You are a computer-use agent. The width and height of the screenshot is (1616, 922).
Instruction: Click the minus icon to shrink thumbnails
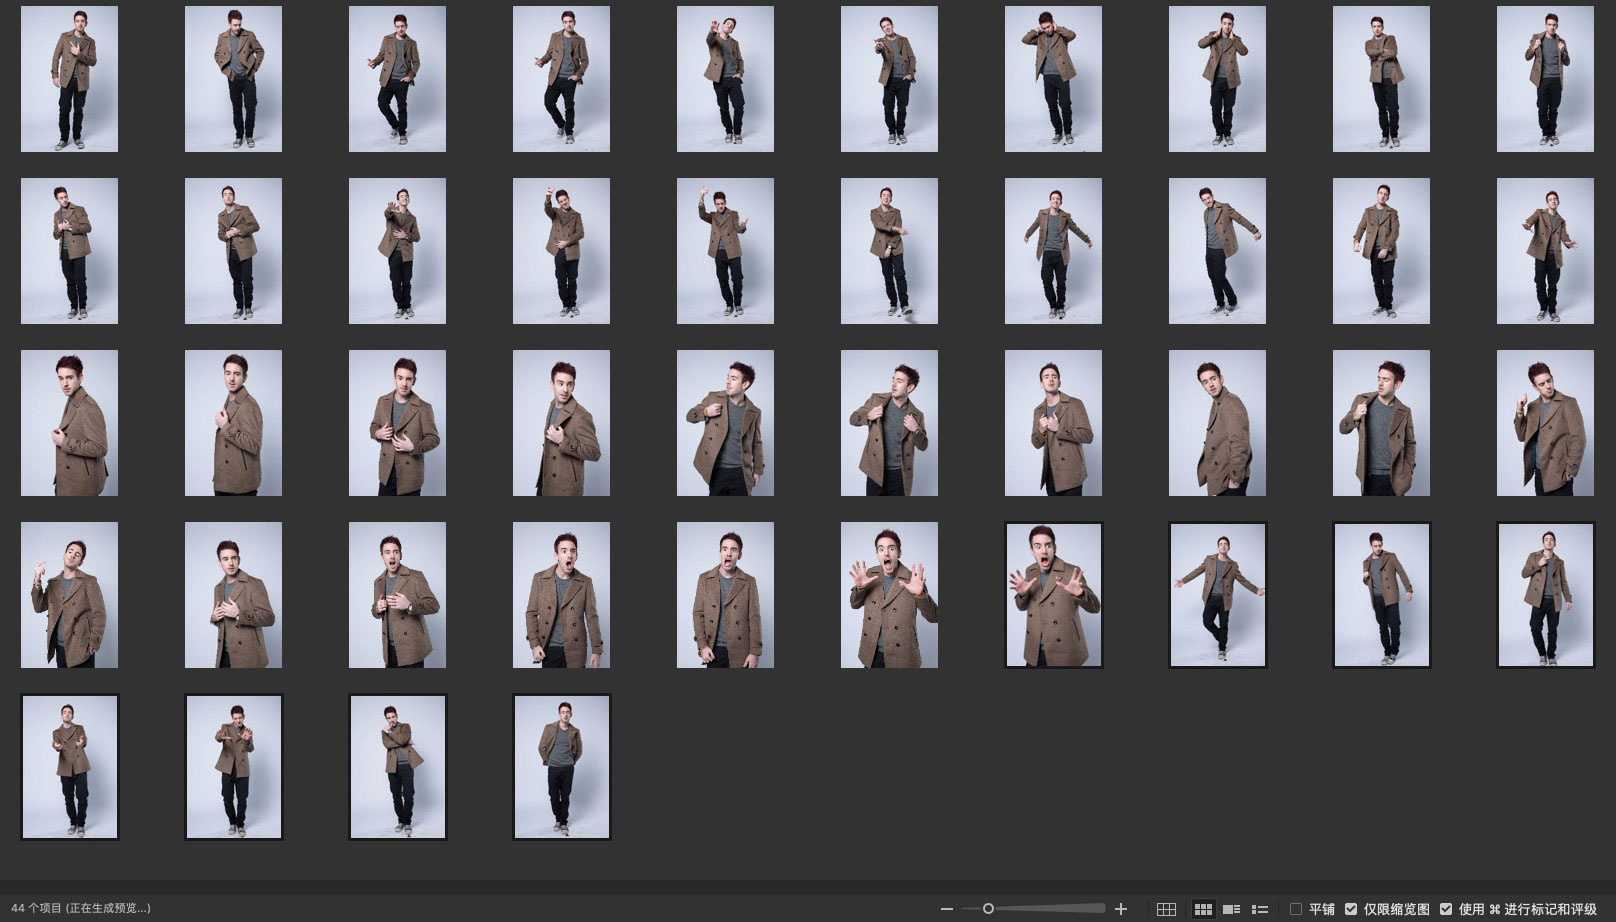(947, 909)
